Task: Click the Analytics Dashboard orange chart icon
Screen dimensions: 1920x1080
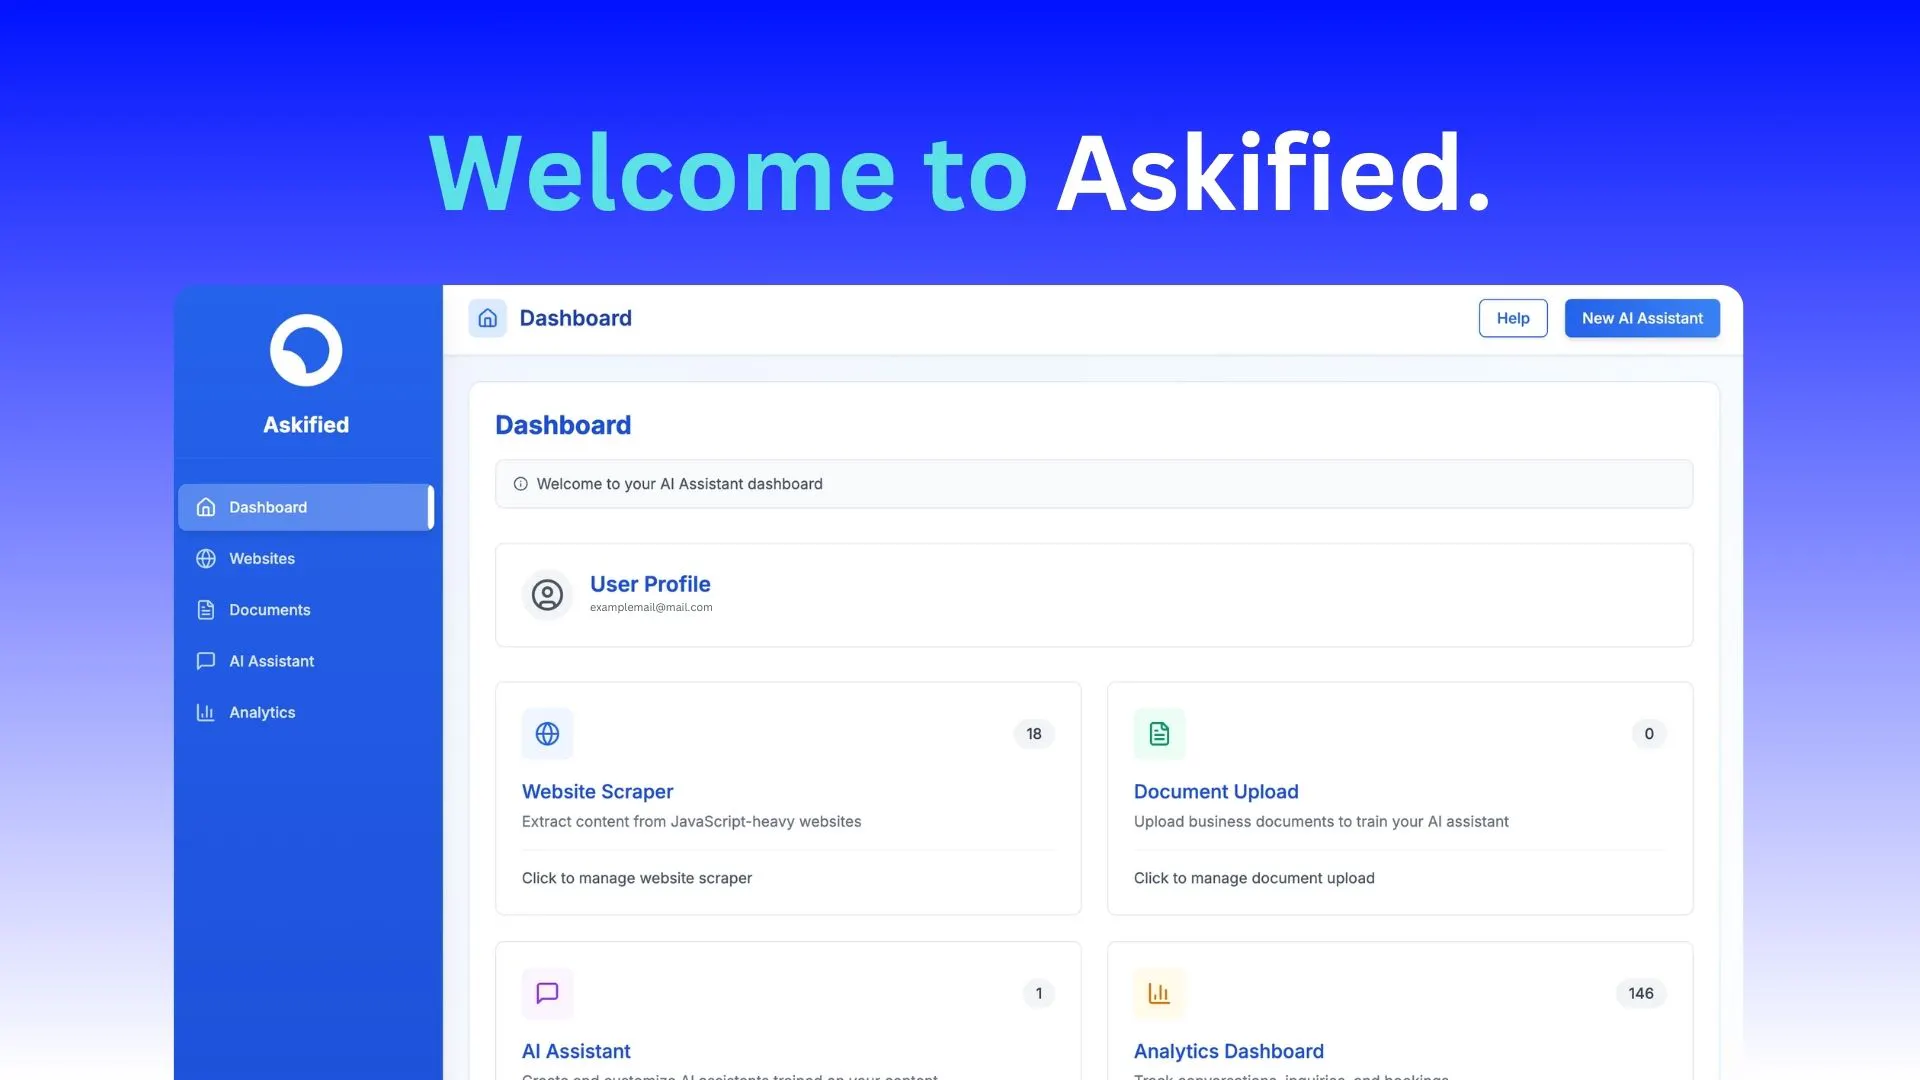Action: [1159, 993]
